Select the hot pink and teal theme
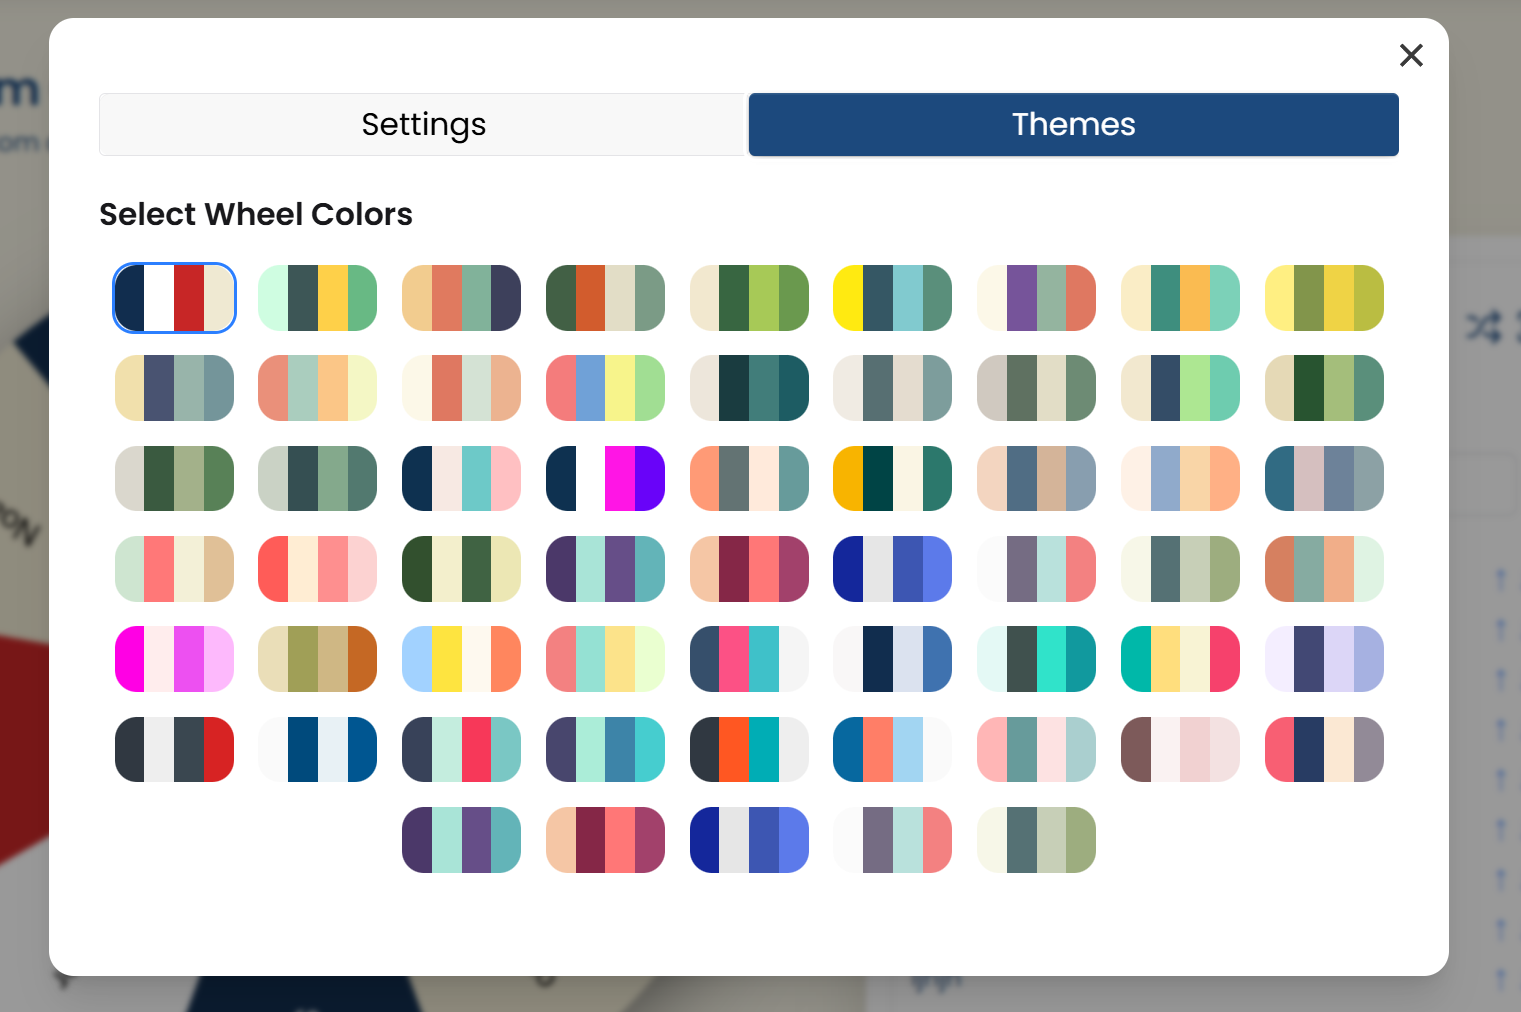1521x1012 pixels. tap(749, 658)
